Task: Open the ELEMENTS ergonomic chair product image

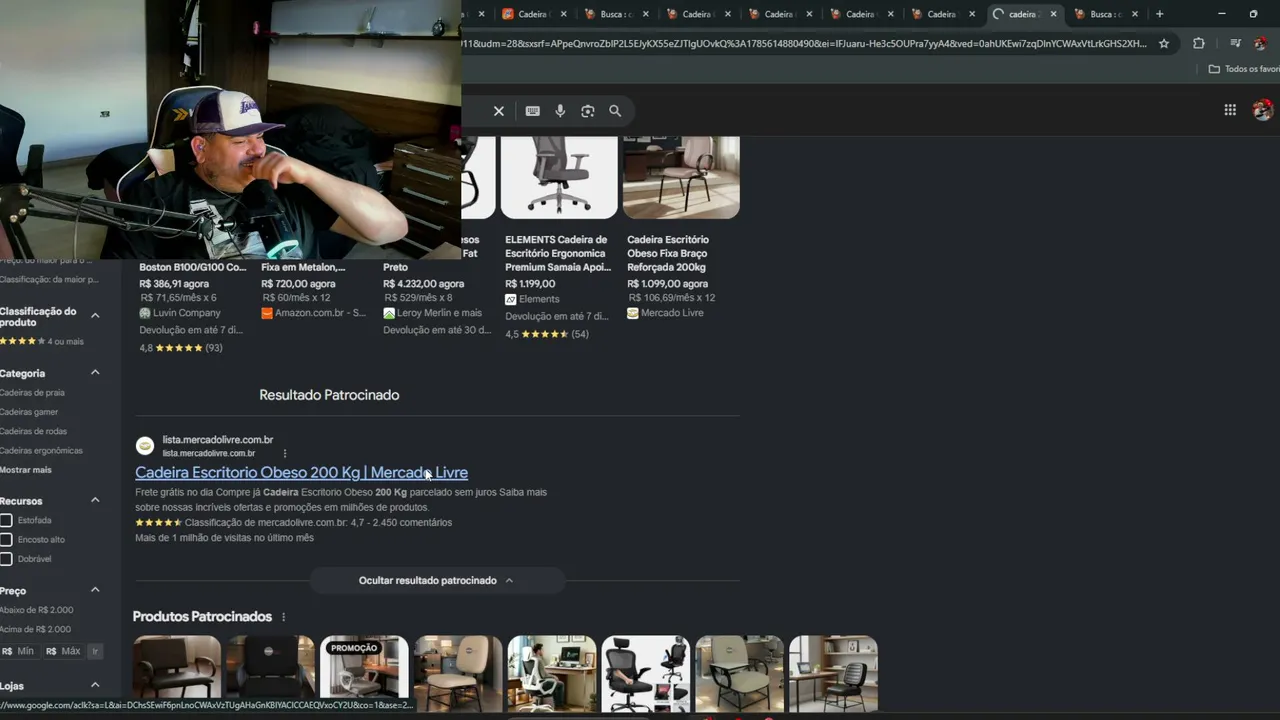Action: point(559,177)
